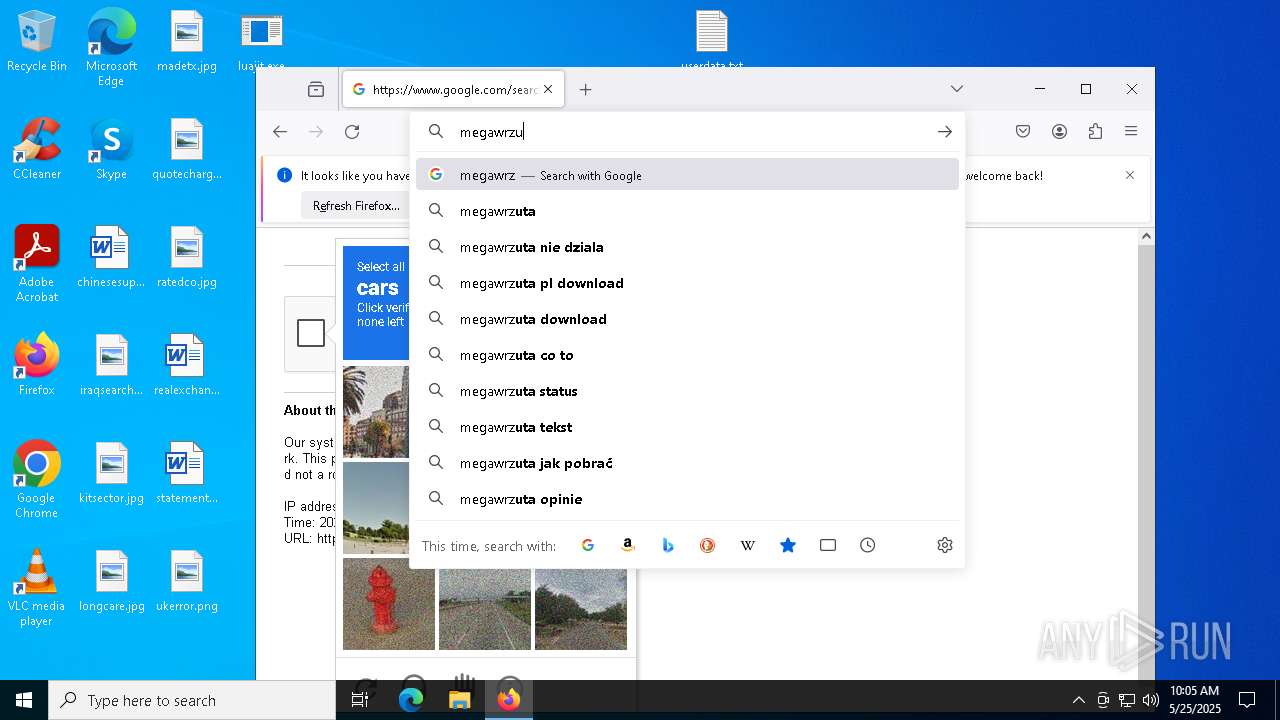The image size is (1280, 720).
Task: Click inside the address bar text field
Action: click(x=690, y=131)
